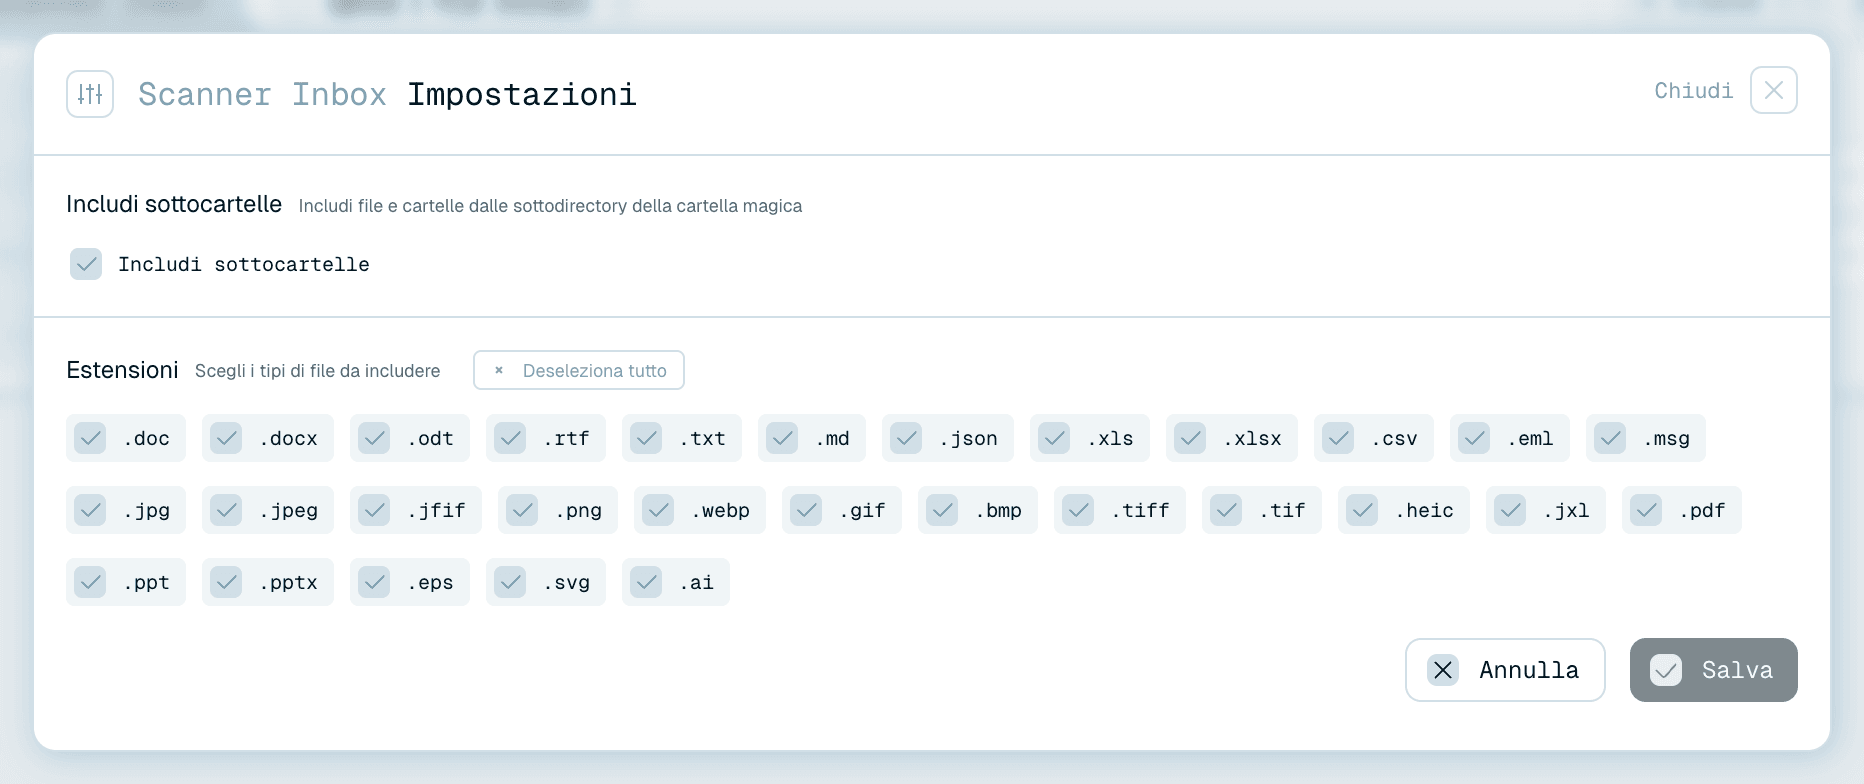This screenshot has width=1864, height=784.
Task: Close the dialog with the X icon
Action: point(1774,90)
